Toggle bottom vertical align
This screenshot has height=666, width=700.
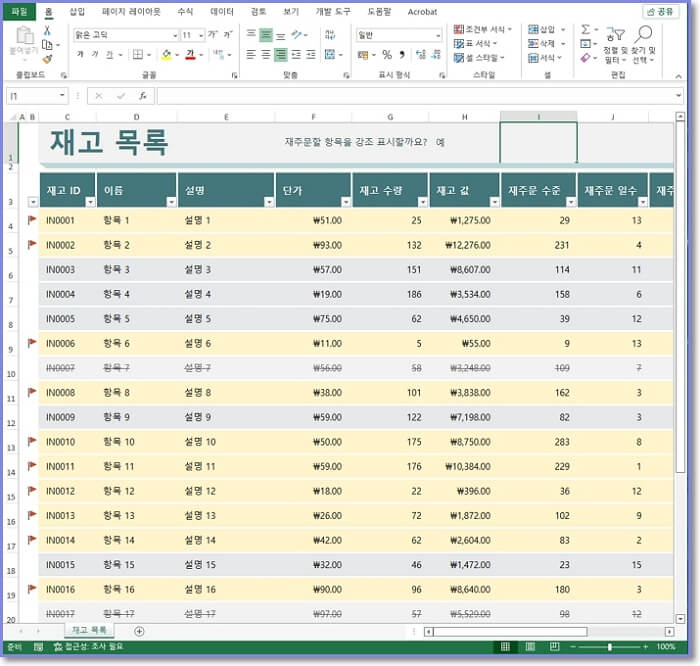[x=281, y=34]
